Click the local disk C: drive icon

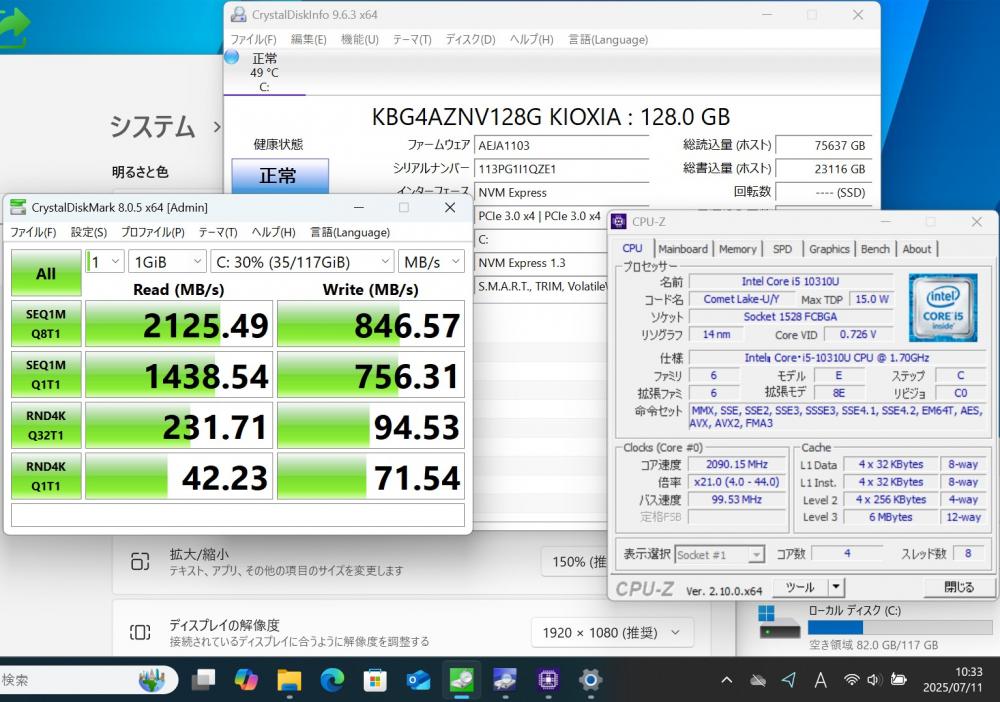click(x=779, y=623)
